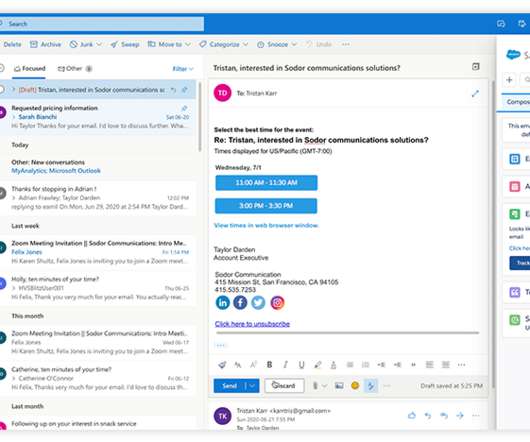
Task: Open the text highlight tool
Action: tap(317, 365)
